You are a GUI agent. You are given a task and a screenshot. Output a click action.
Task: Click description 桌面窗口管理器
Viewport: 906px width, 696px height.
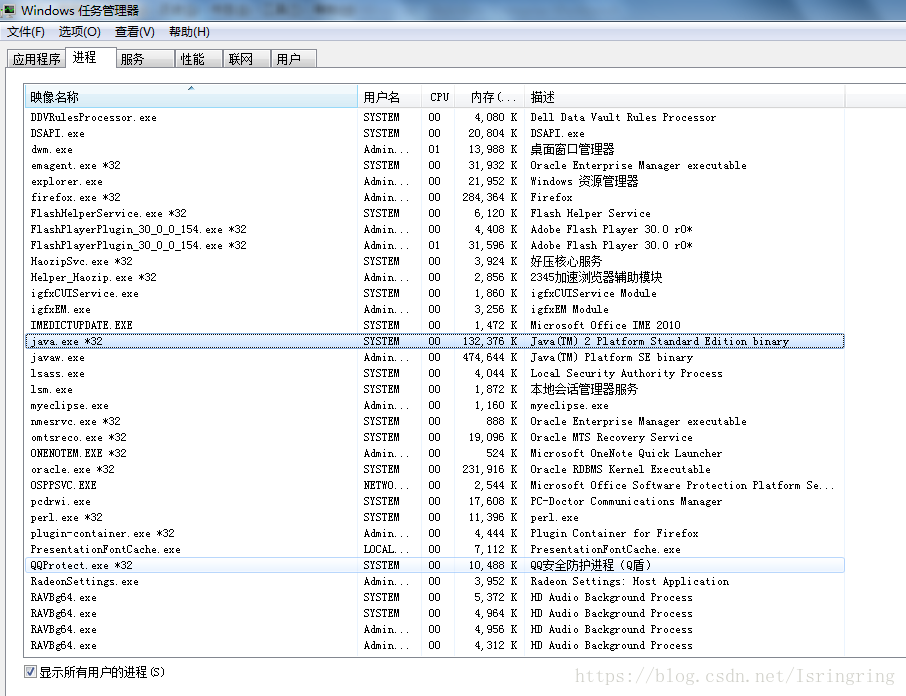tap(572, 149)
